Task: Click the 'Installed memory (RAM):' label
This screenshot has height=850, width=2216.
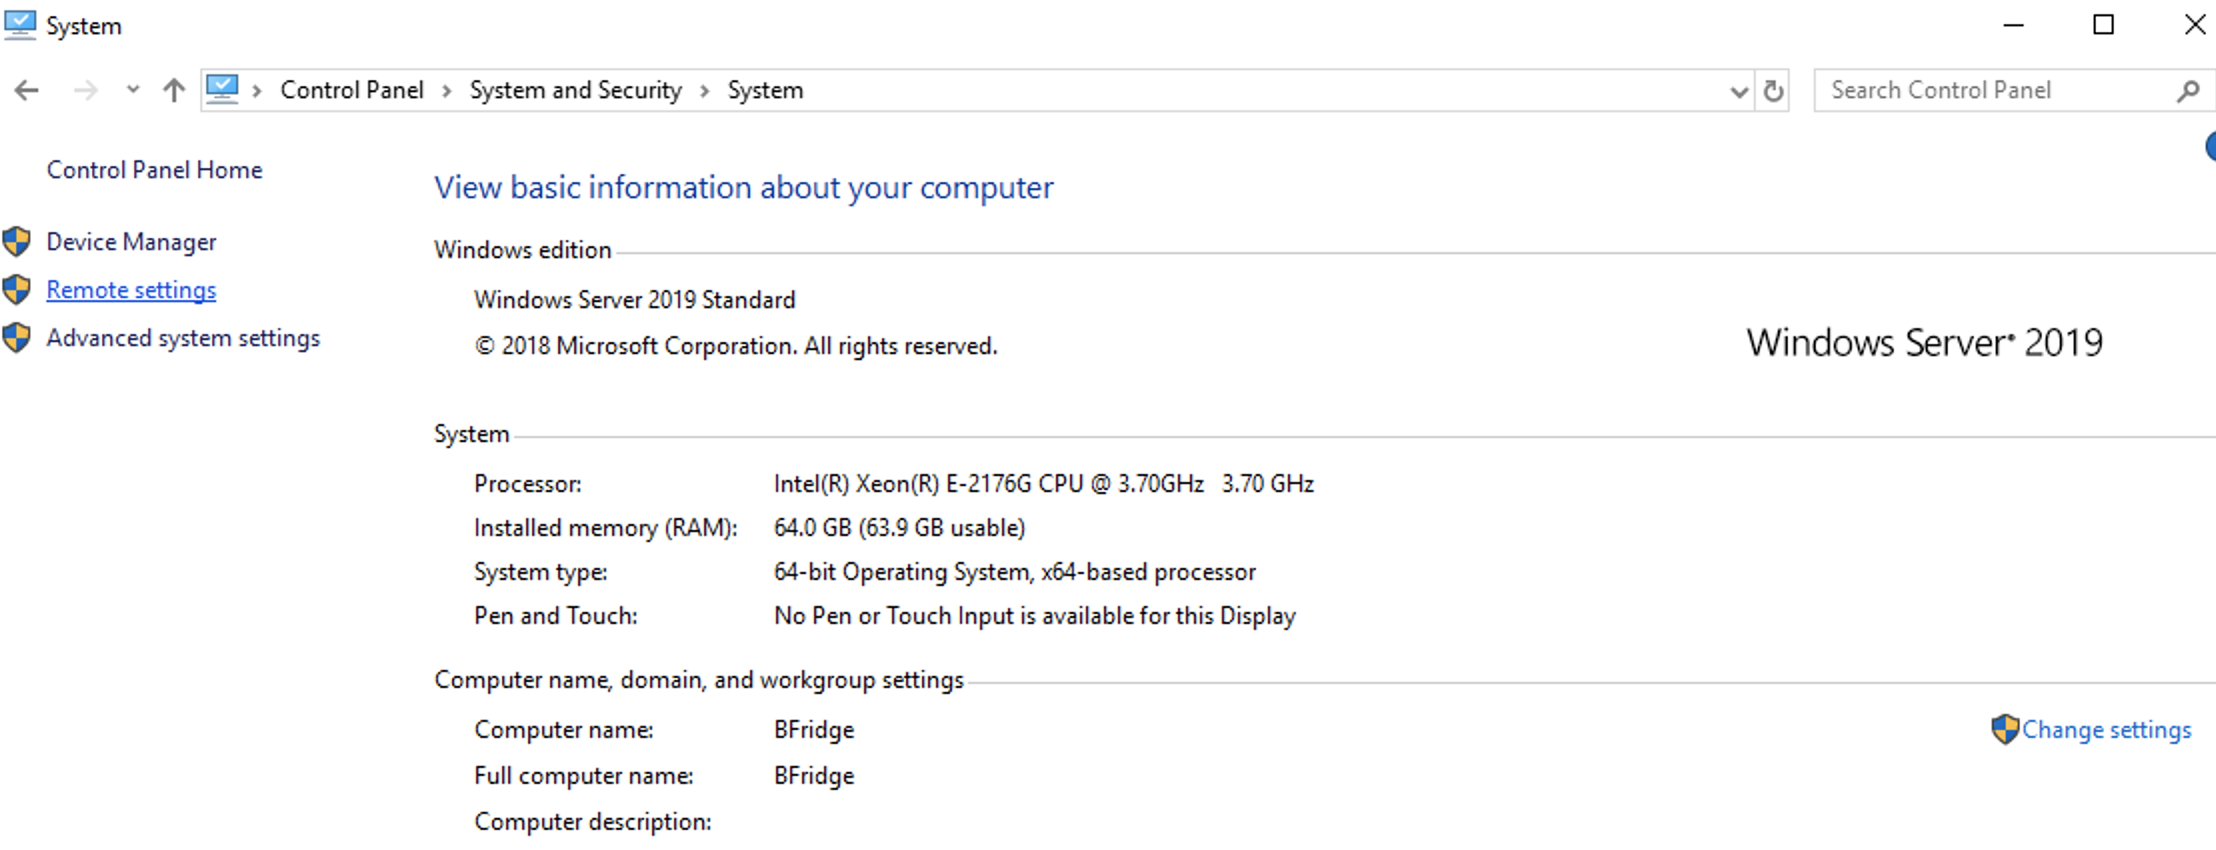Action: 606,528
